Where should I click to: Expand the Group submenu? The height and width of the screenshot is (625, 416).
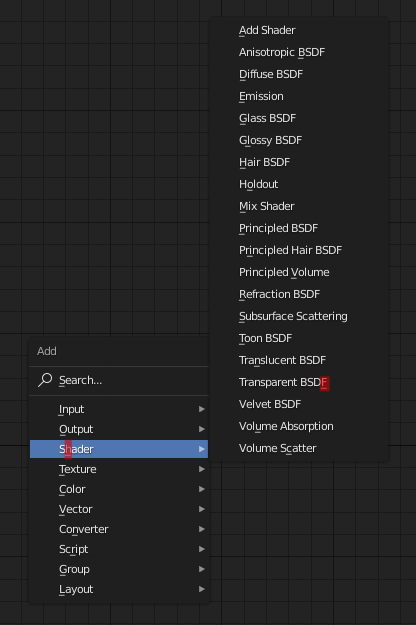click(119, 569)
